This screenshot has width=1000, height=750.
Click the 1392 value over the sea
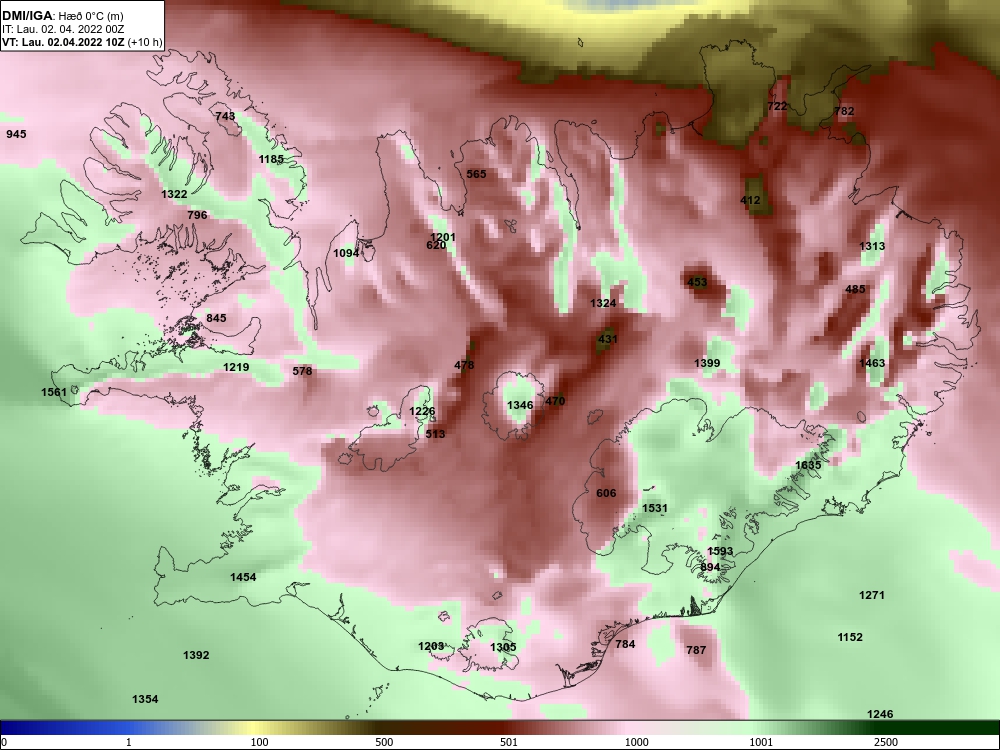pyautogui.click(x=196, y=655)
